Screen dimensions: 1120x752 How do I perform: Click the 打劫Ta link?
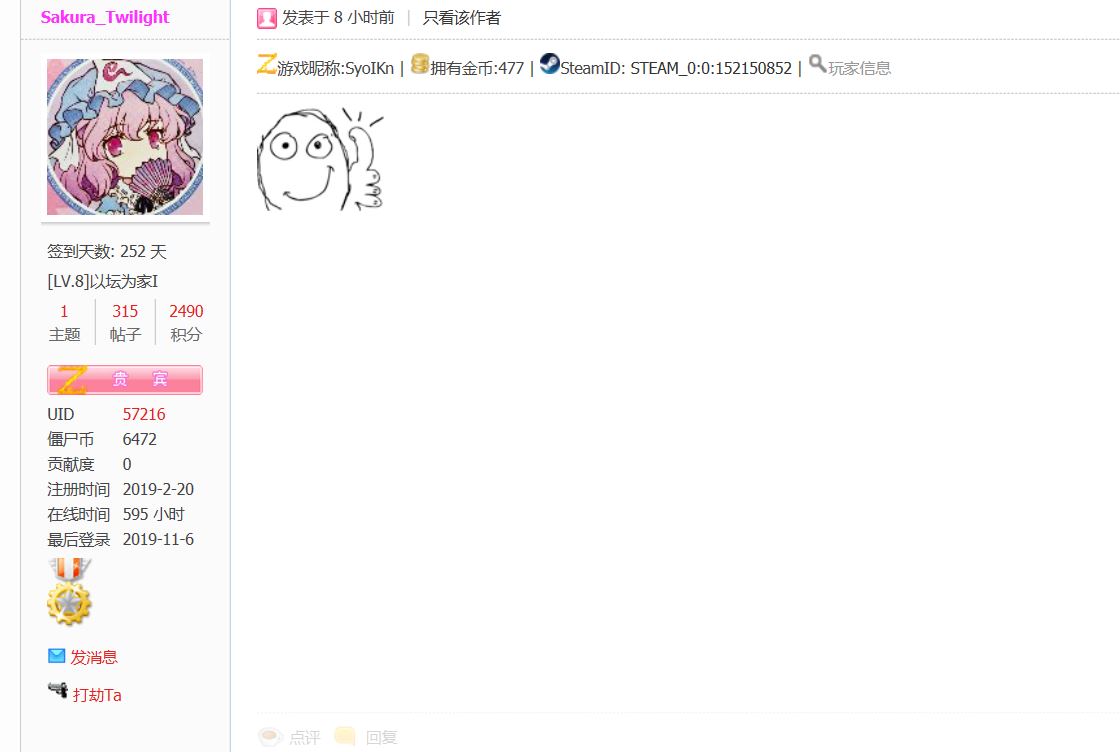(97, 695)
